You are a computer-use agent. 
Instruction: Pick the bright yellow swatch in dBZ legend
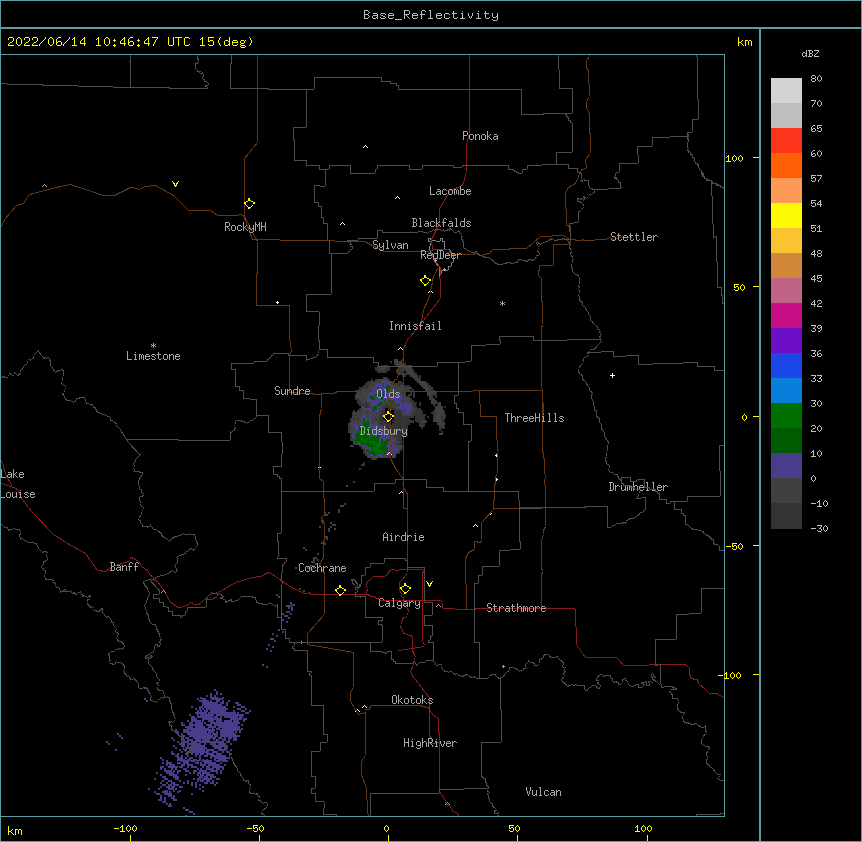click(786, 215)
